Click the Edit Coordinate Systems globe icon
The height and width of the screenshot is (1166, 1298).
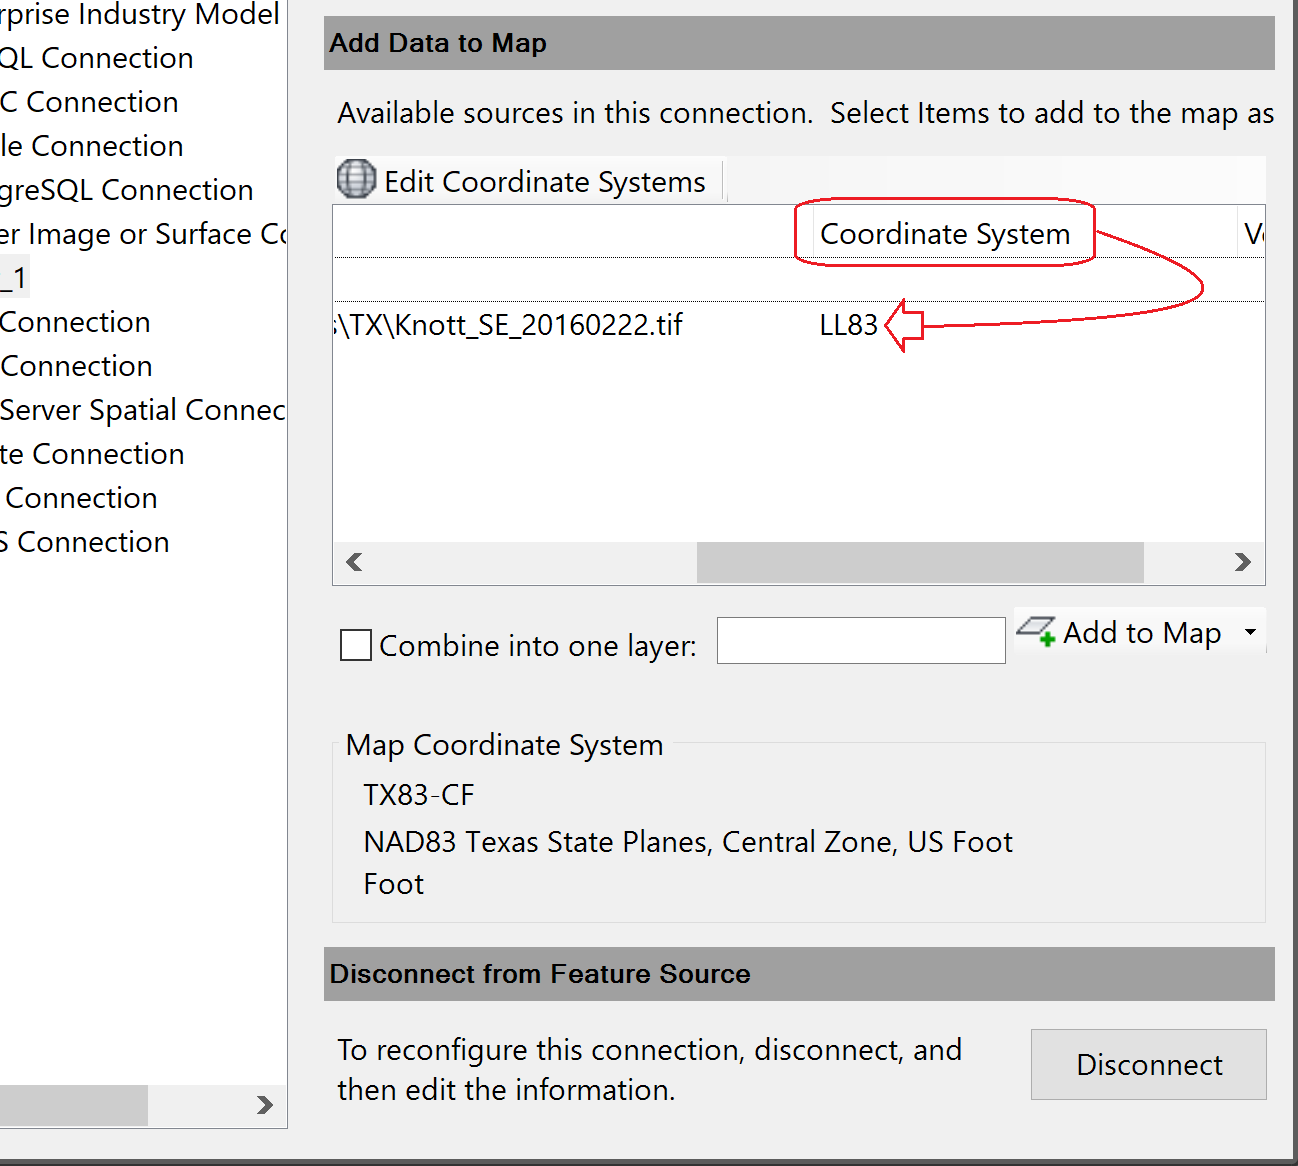pyautogui.click(x=355, y=180)
